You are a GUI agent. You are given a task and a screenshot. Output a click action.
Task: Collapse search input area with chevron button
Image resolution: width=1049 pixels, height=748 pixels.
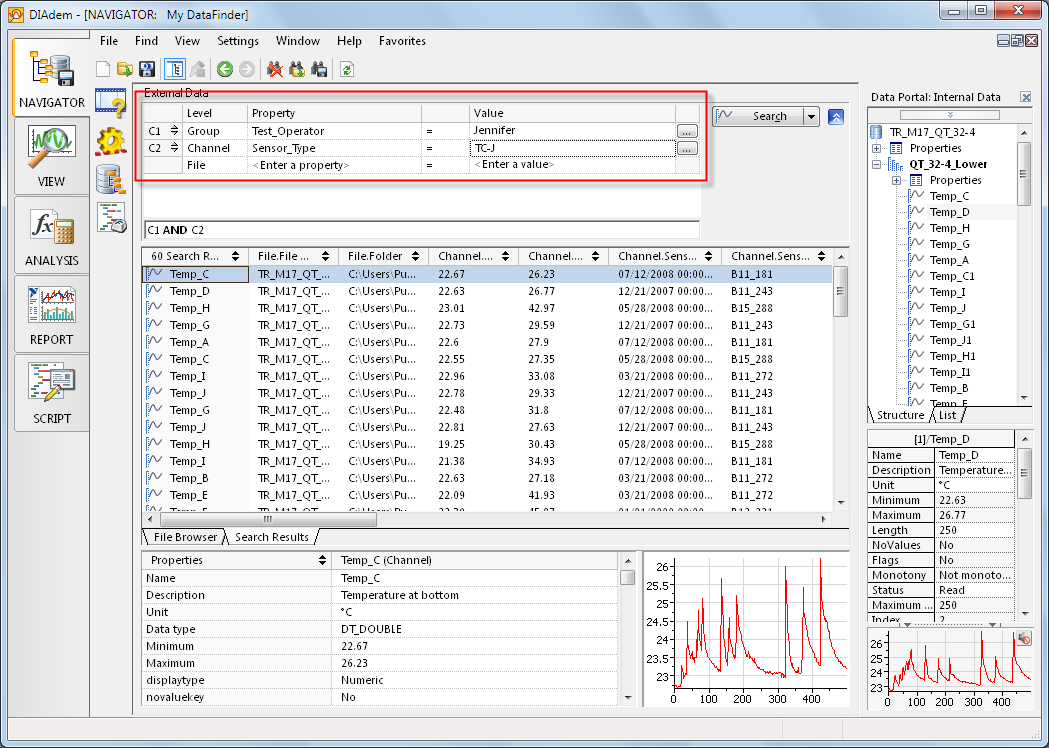(836, 116)
